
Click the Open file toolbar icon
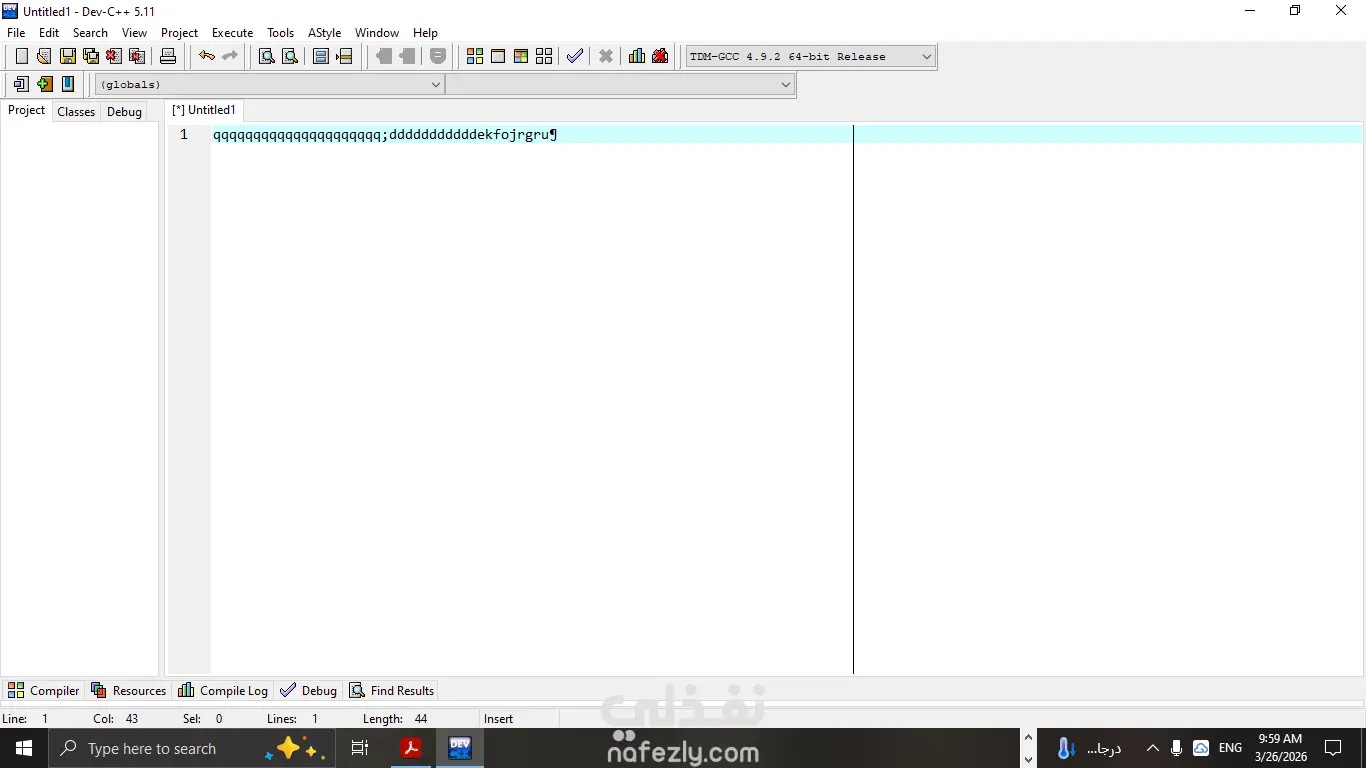(44, 56)
